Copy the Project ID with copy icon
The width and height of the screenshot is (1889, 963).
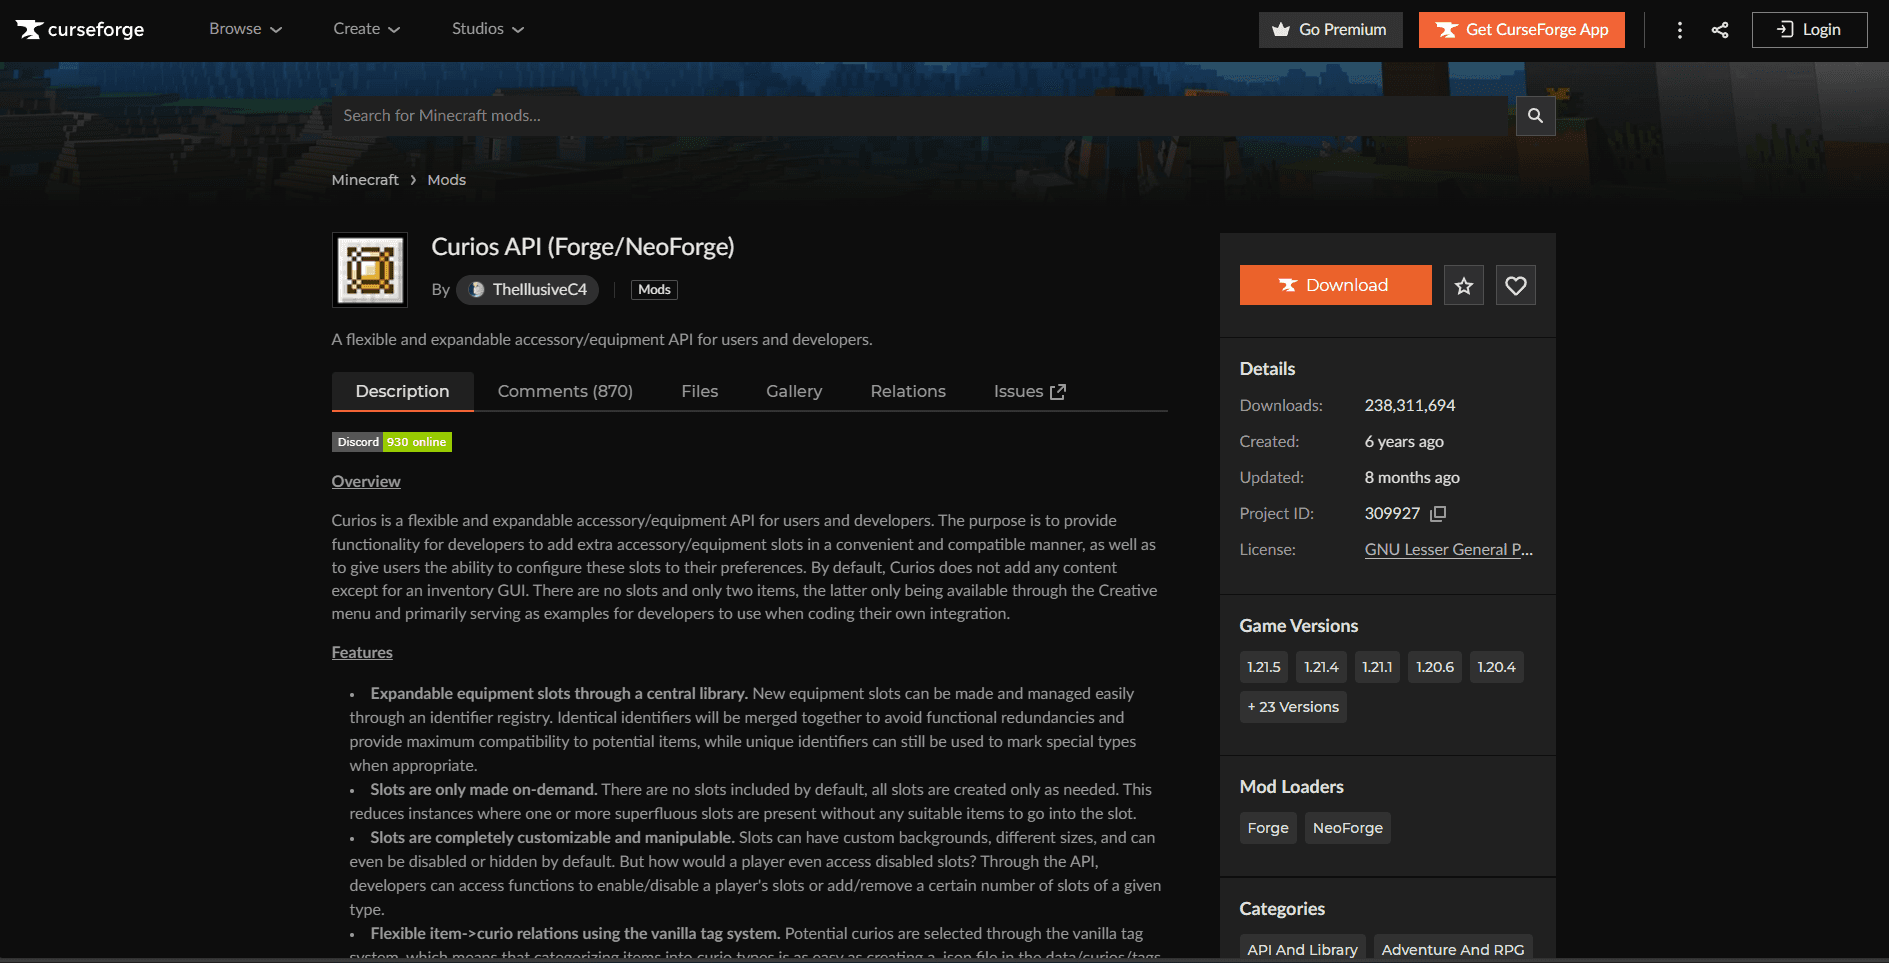1438,514
